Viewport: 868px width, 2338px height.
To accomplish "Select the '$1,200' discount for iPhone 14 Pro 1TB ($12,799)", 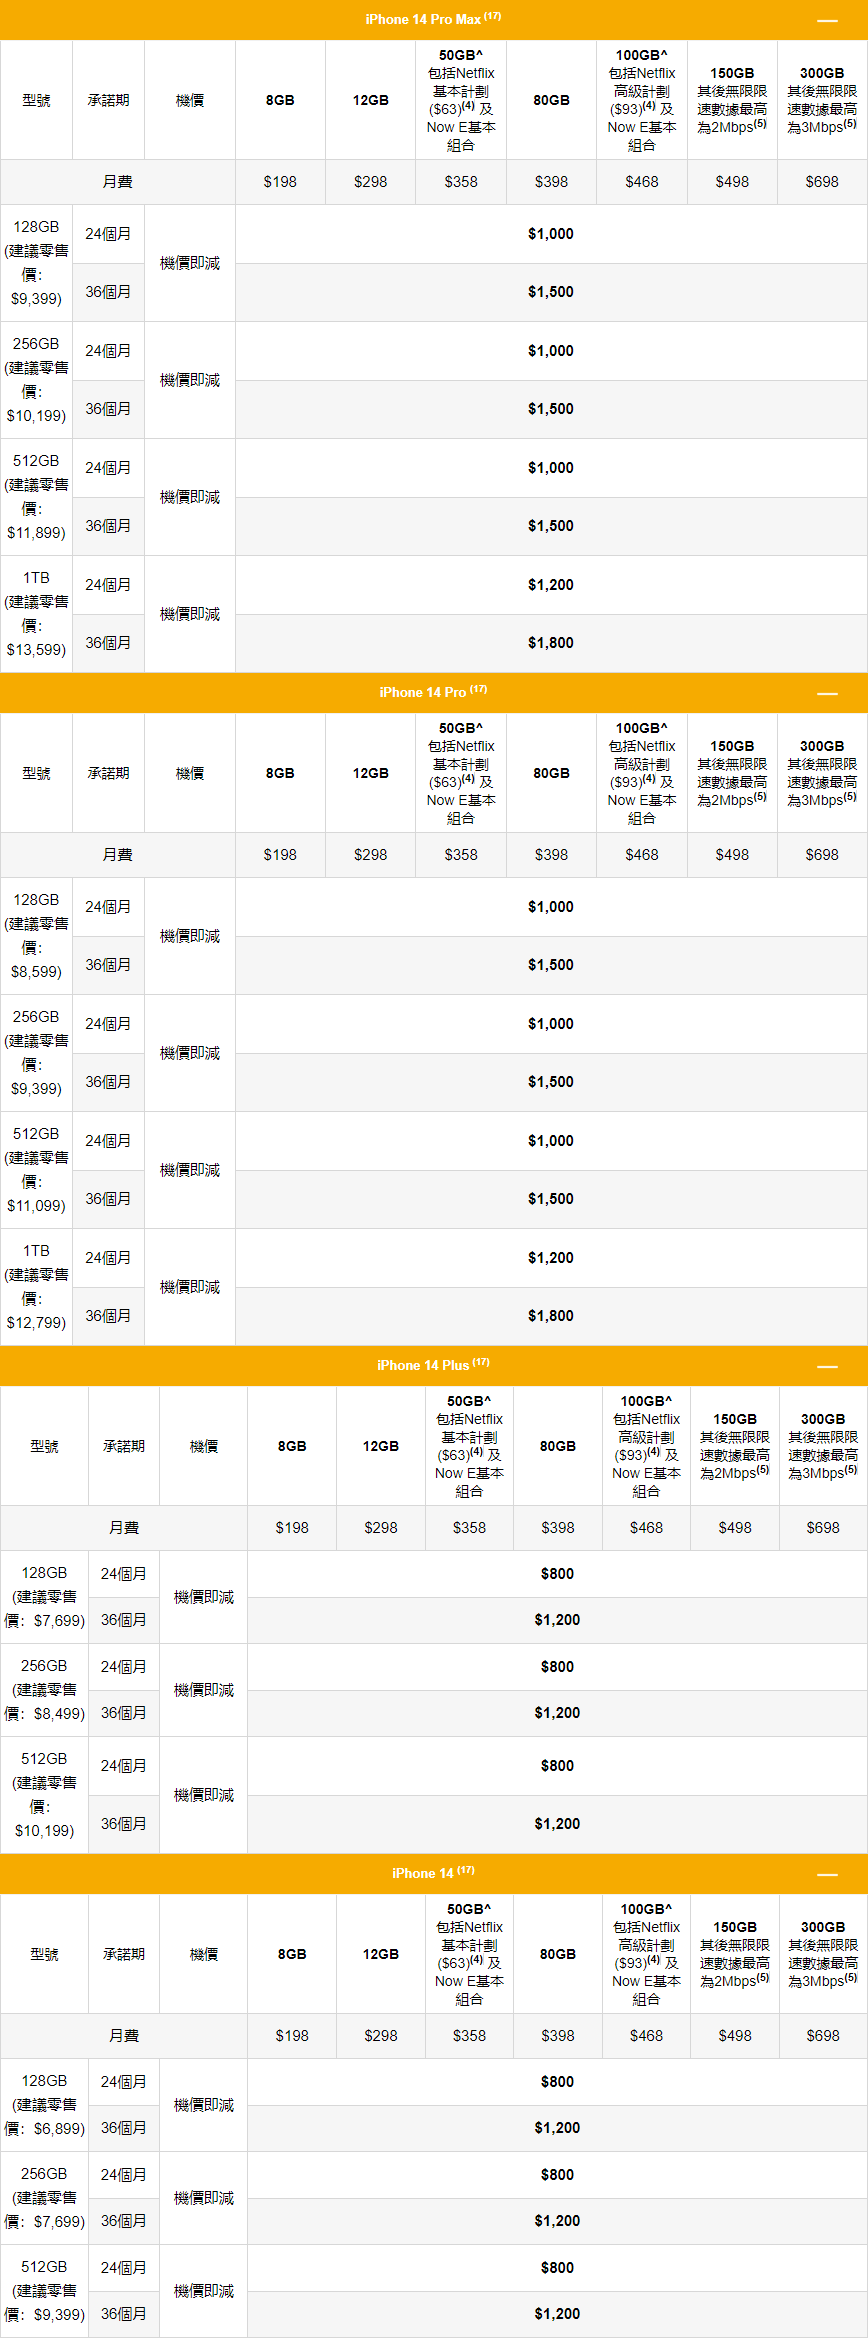I will click(551, 1258).
